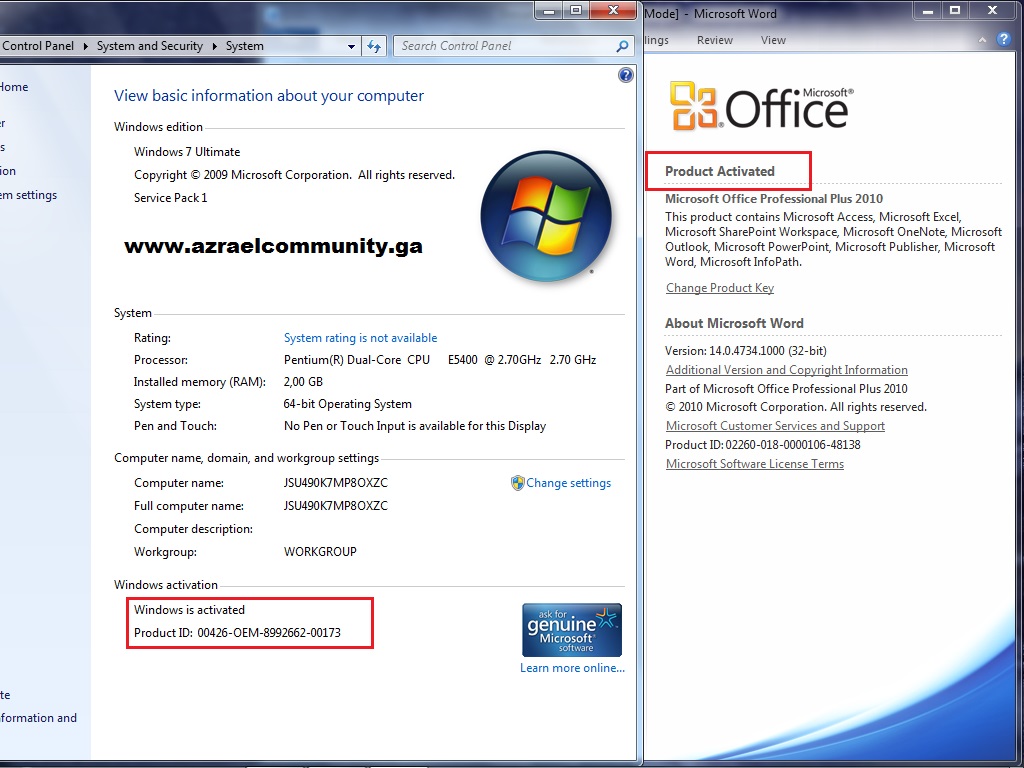Collapse the Word ribbon with caret icon
Image resolution: width=1024 pixels, height=768 pixels.
click(x=982, y=40)
